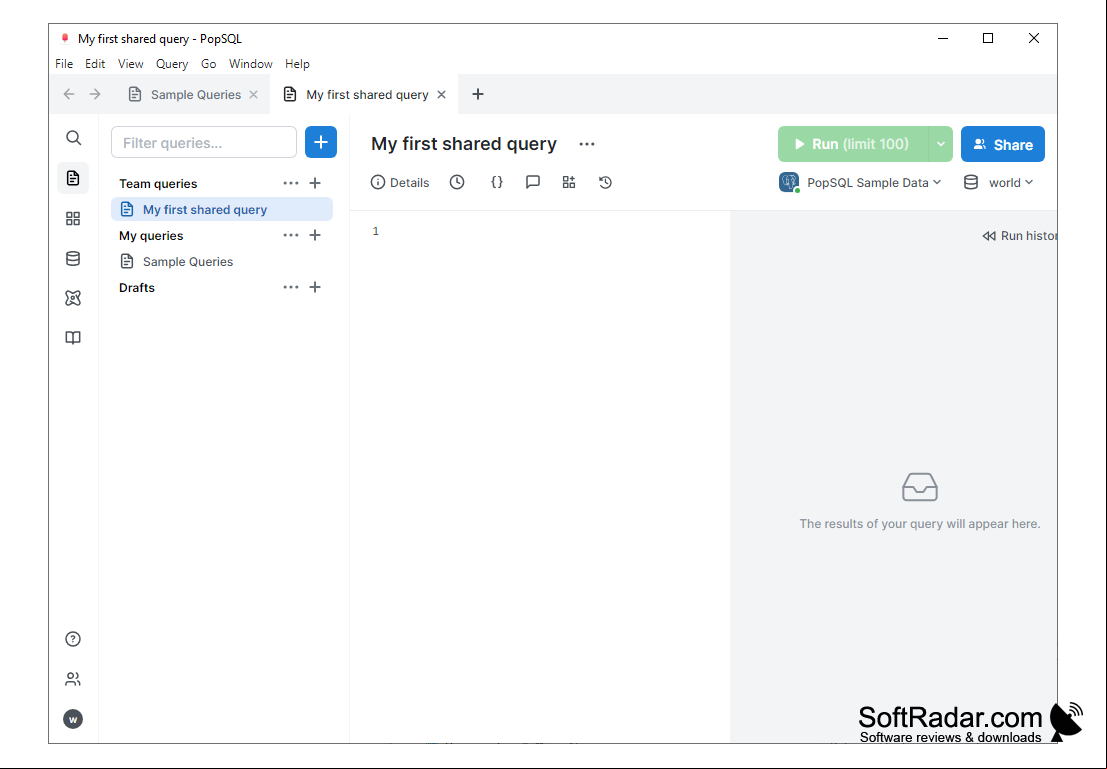Switch to My first shared query tab
The height and width of the screenshot is (769, 1107).
click(366, 95)
